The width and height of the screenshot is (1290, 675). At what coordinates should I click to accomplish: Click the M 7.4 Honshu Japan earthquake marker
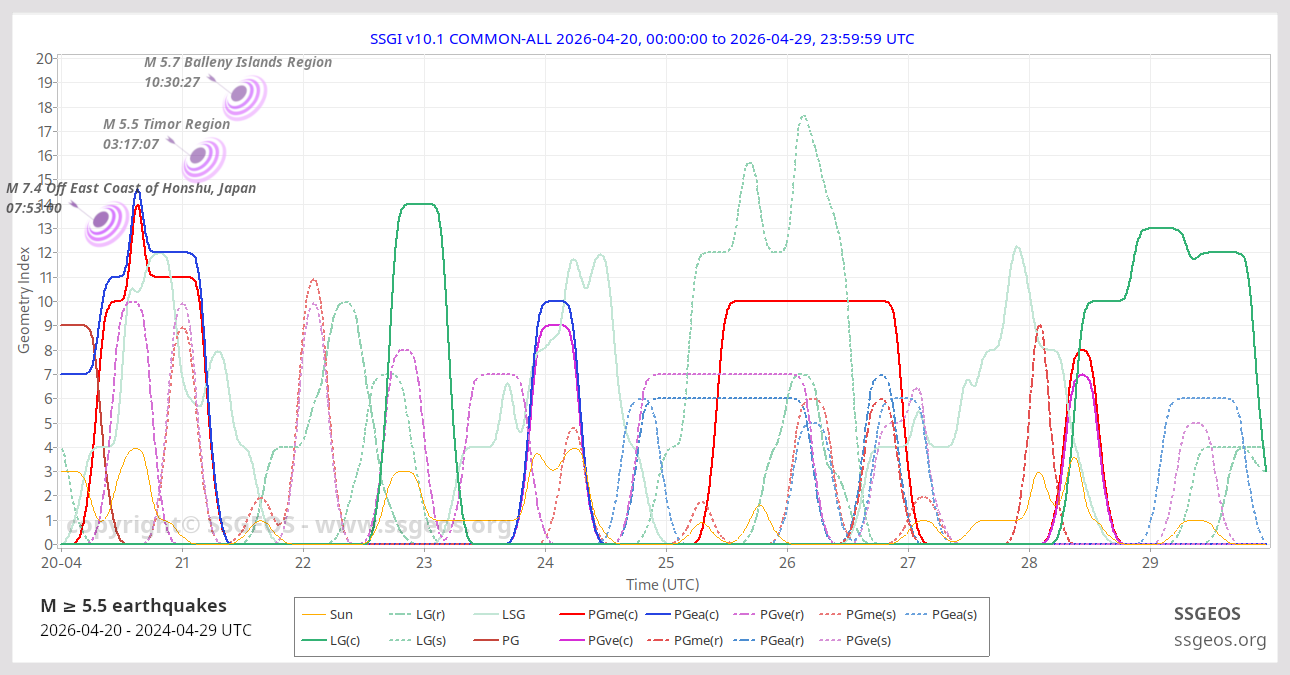point(102,221)
